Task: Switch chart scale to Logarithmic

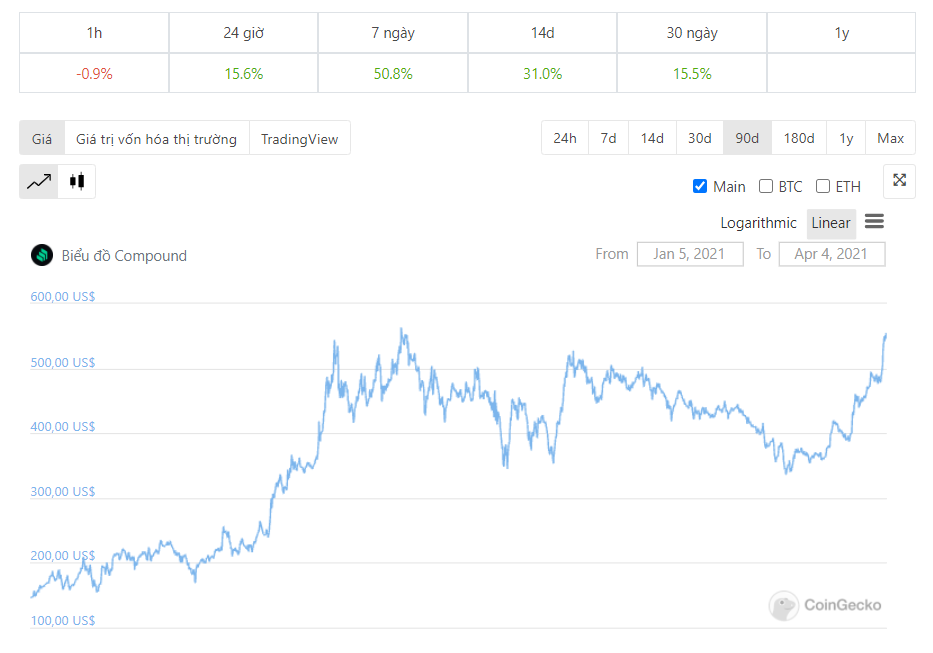Action: (758, 223)
